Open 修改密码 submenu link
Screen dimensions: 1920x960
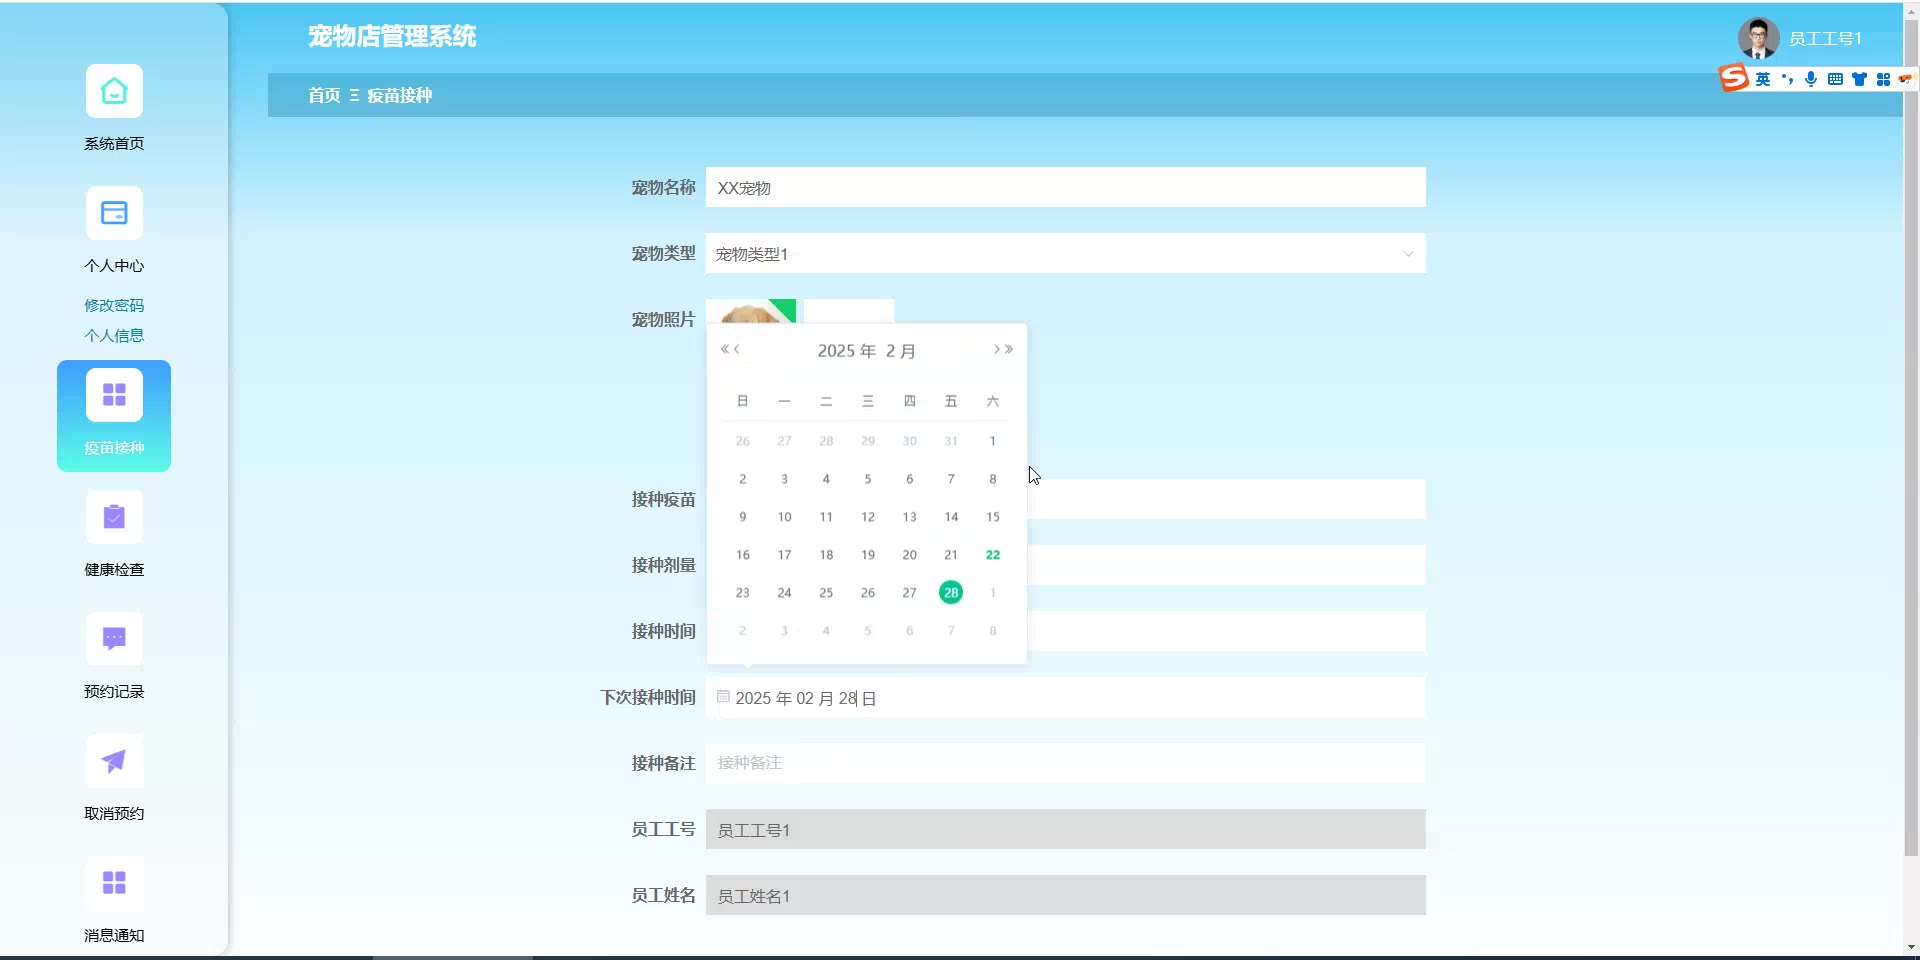click(114, 305)
